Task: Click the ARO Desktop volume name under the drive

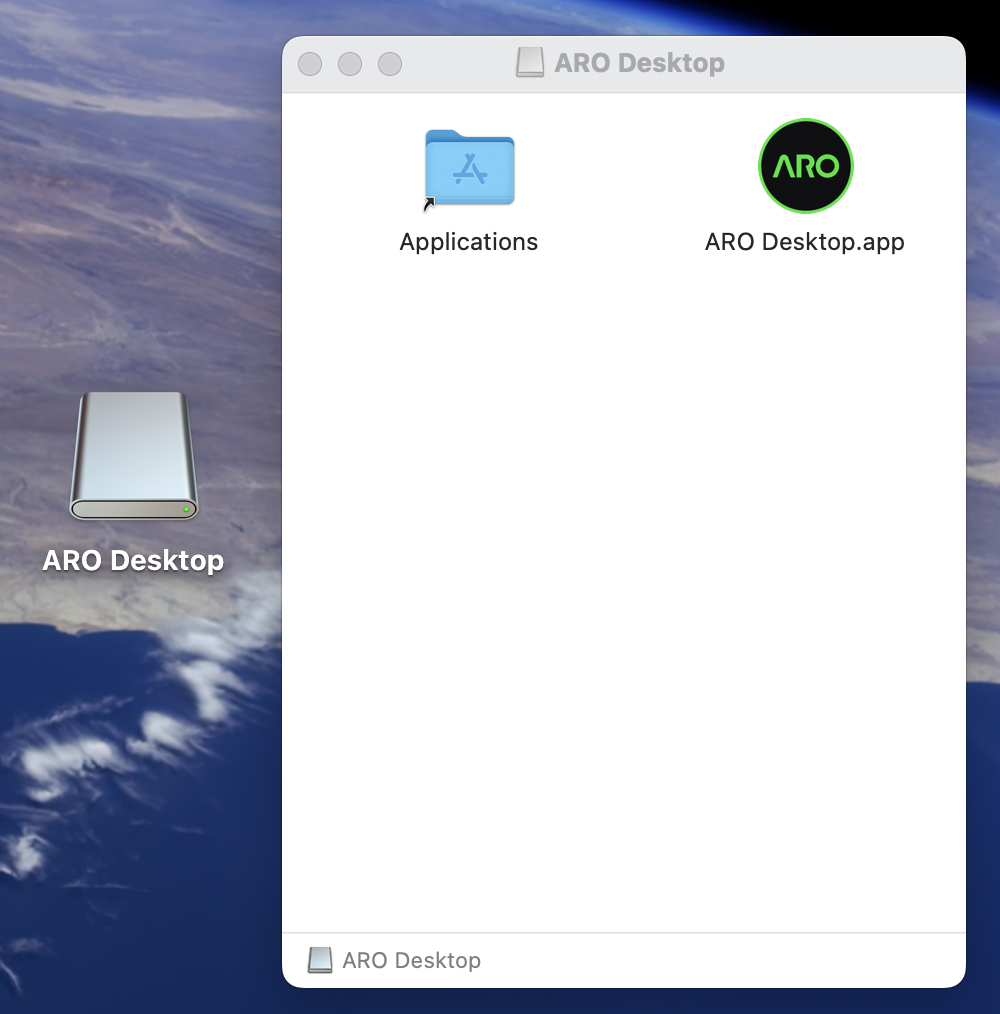Action: tap(133, 561)
